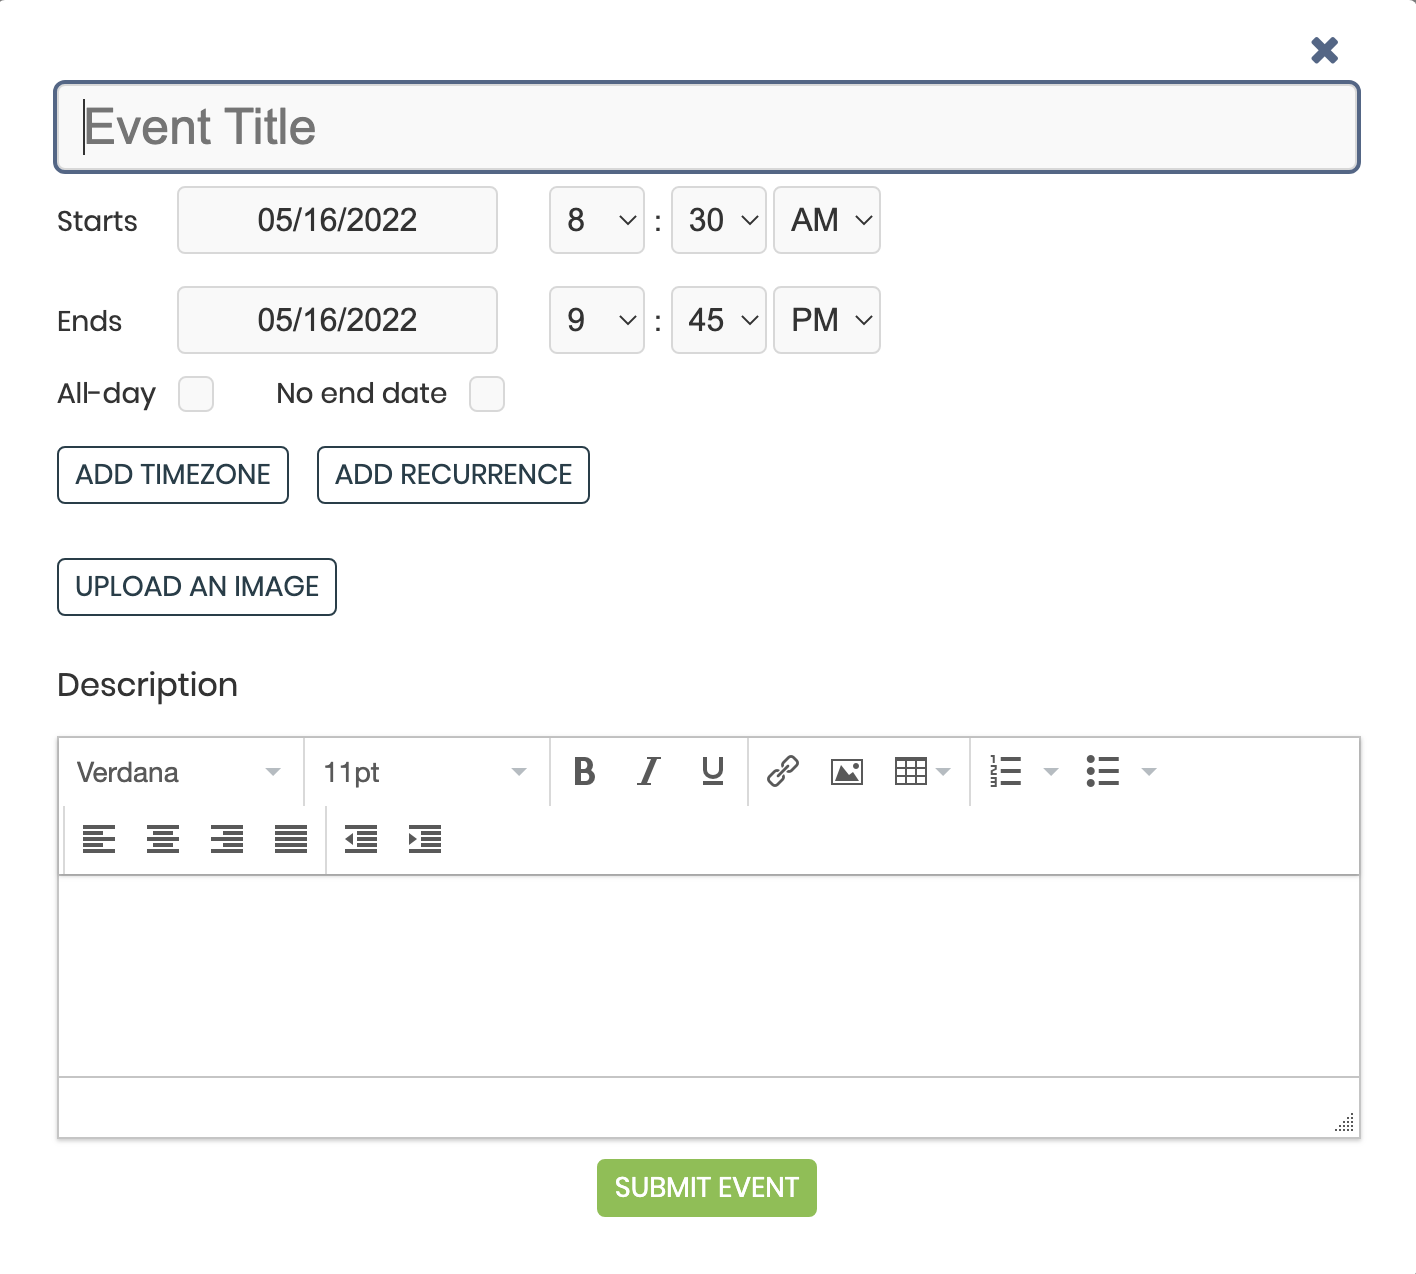The image size is (1416, 1274).
Task: Open the Verdana font family dropdown
Action: point(180,772)
